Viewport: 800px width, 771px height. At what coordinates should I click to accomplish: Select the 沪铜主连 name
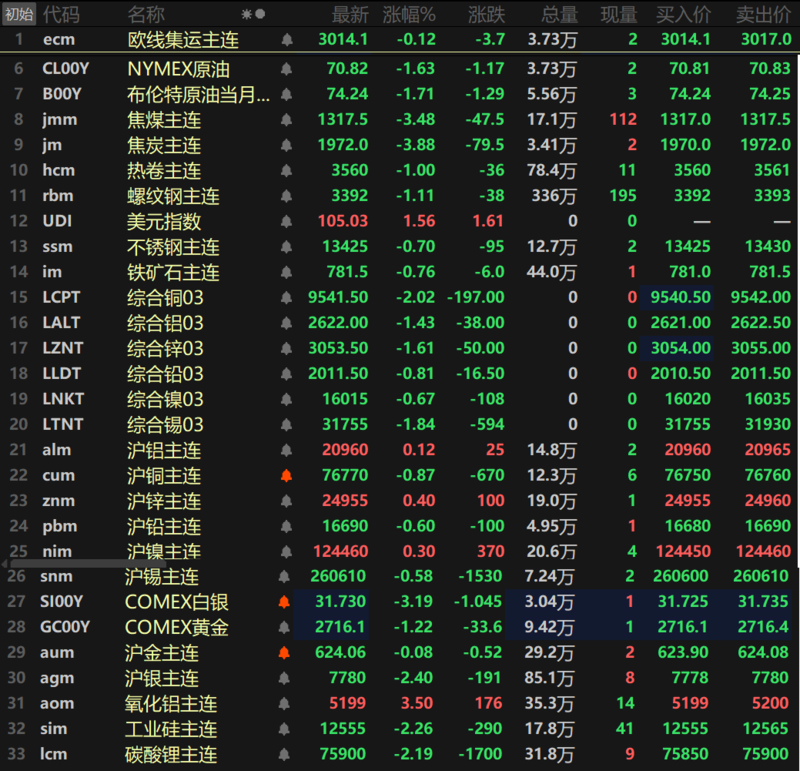click(x=164, y=476)
